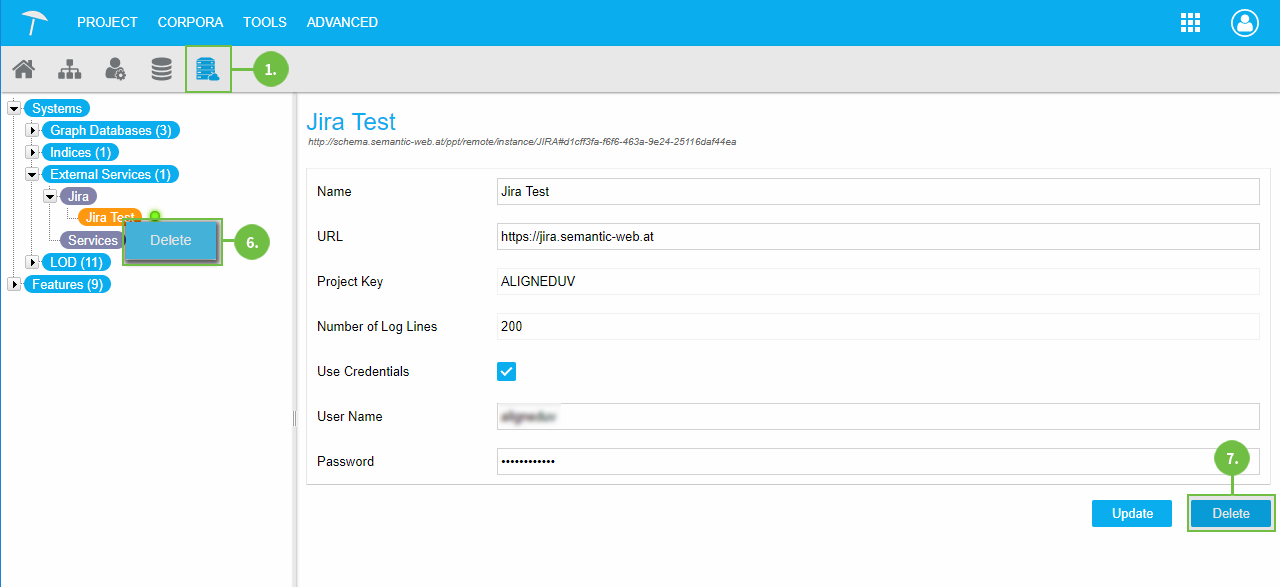Select Graph Databases (3) tree item
The image size is (1280, 587).
point(111,130)
